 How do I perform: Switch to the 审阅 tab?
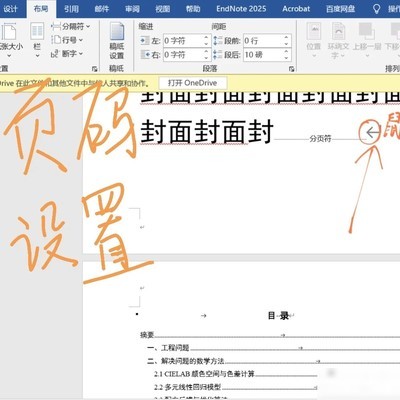pos(132,9)
